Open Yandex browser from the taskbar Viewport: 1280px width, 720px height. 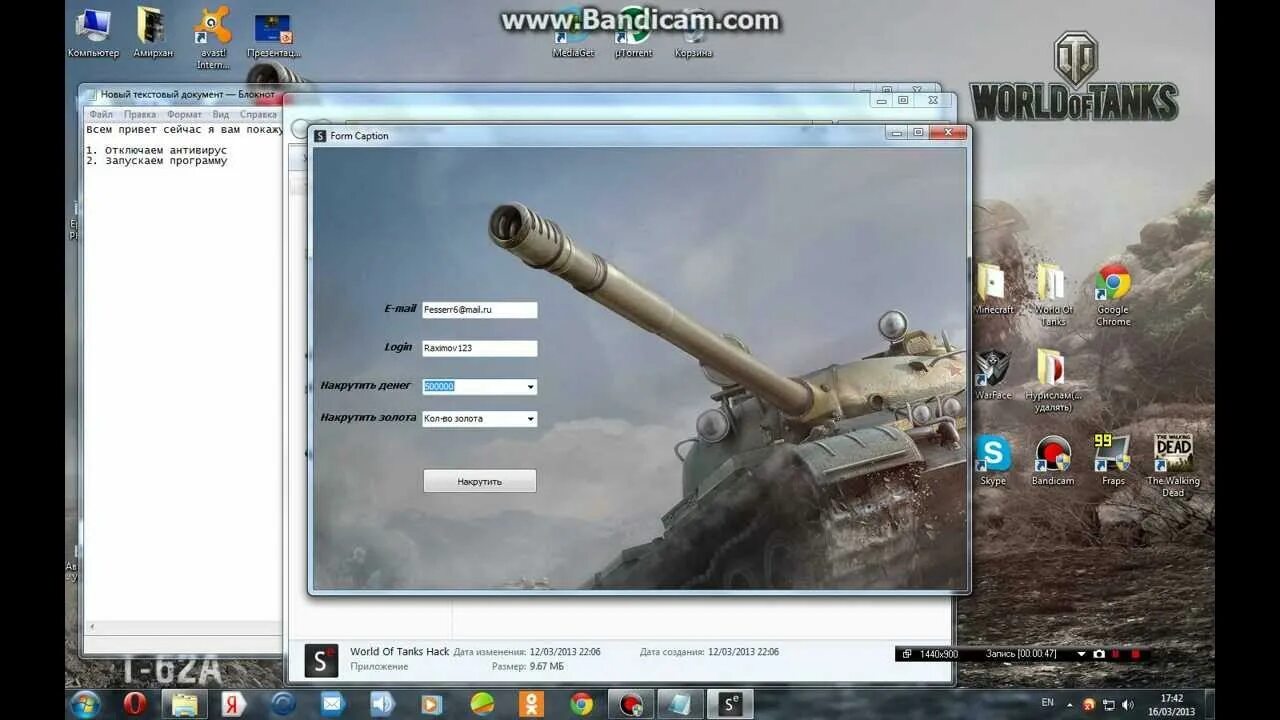pos(234,704)
